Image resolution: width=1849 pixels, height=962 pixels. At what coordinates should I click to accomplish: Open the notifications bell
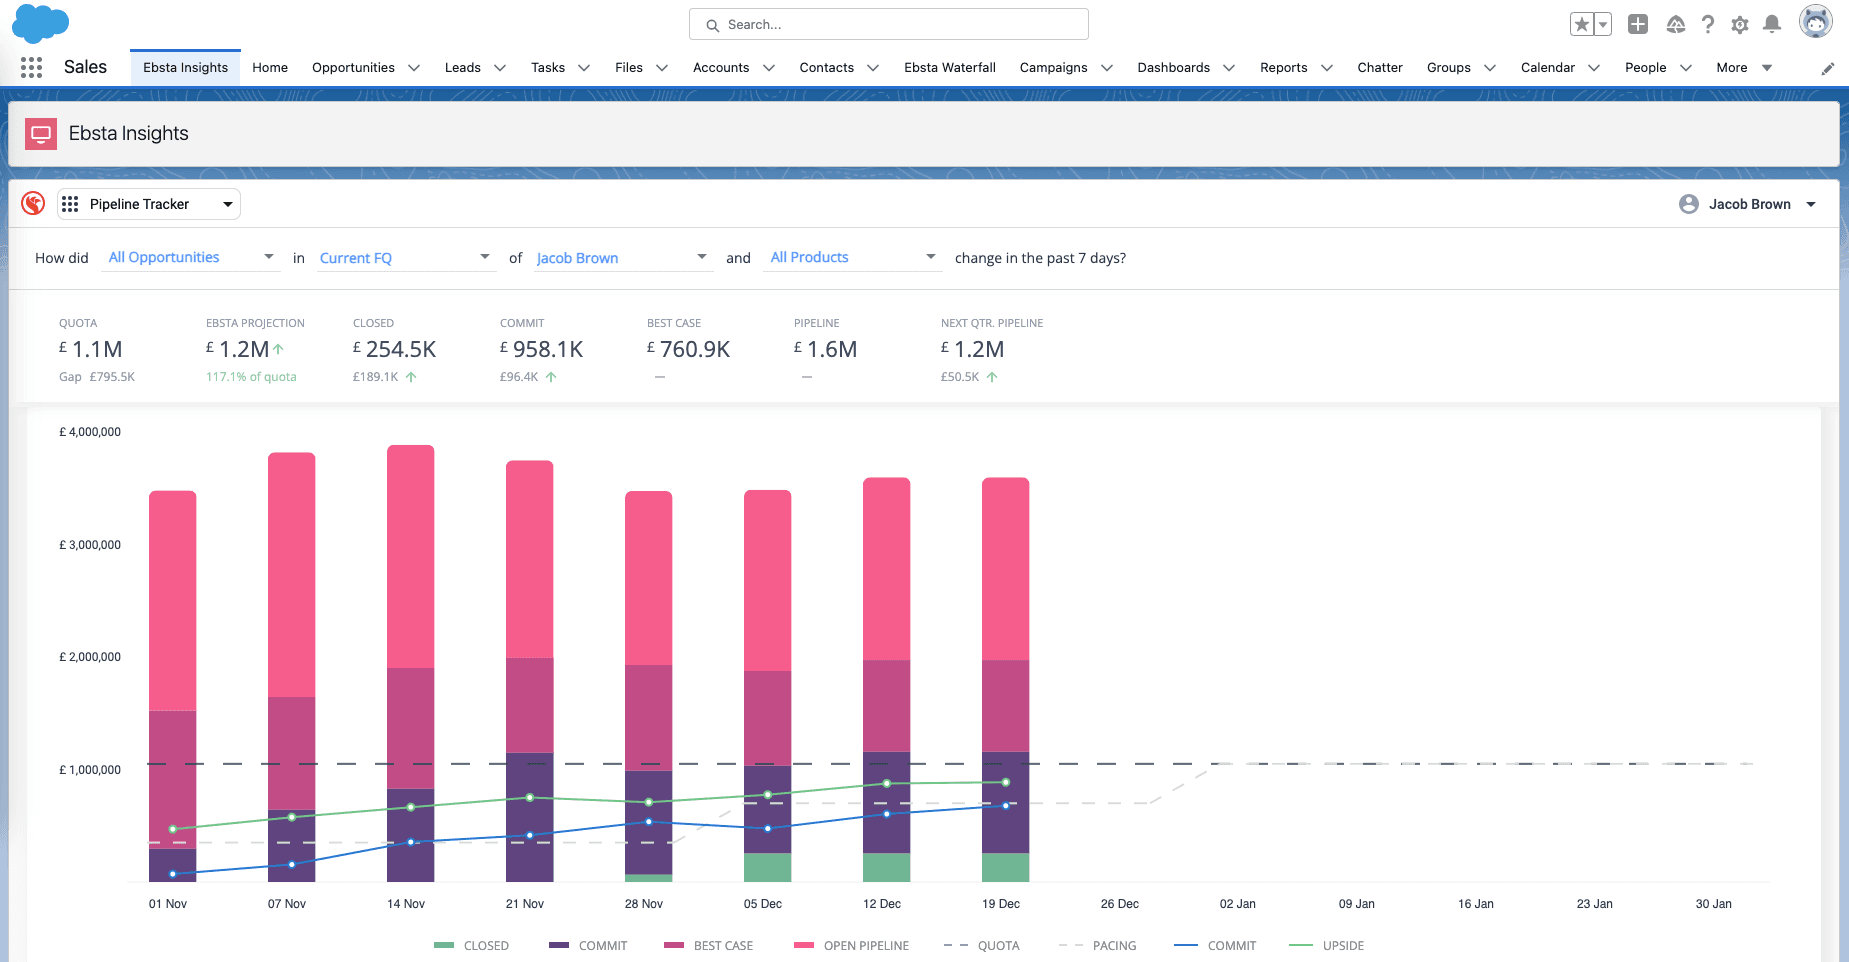[1772, 24]
